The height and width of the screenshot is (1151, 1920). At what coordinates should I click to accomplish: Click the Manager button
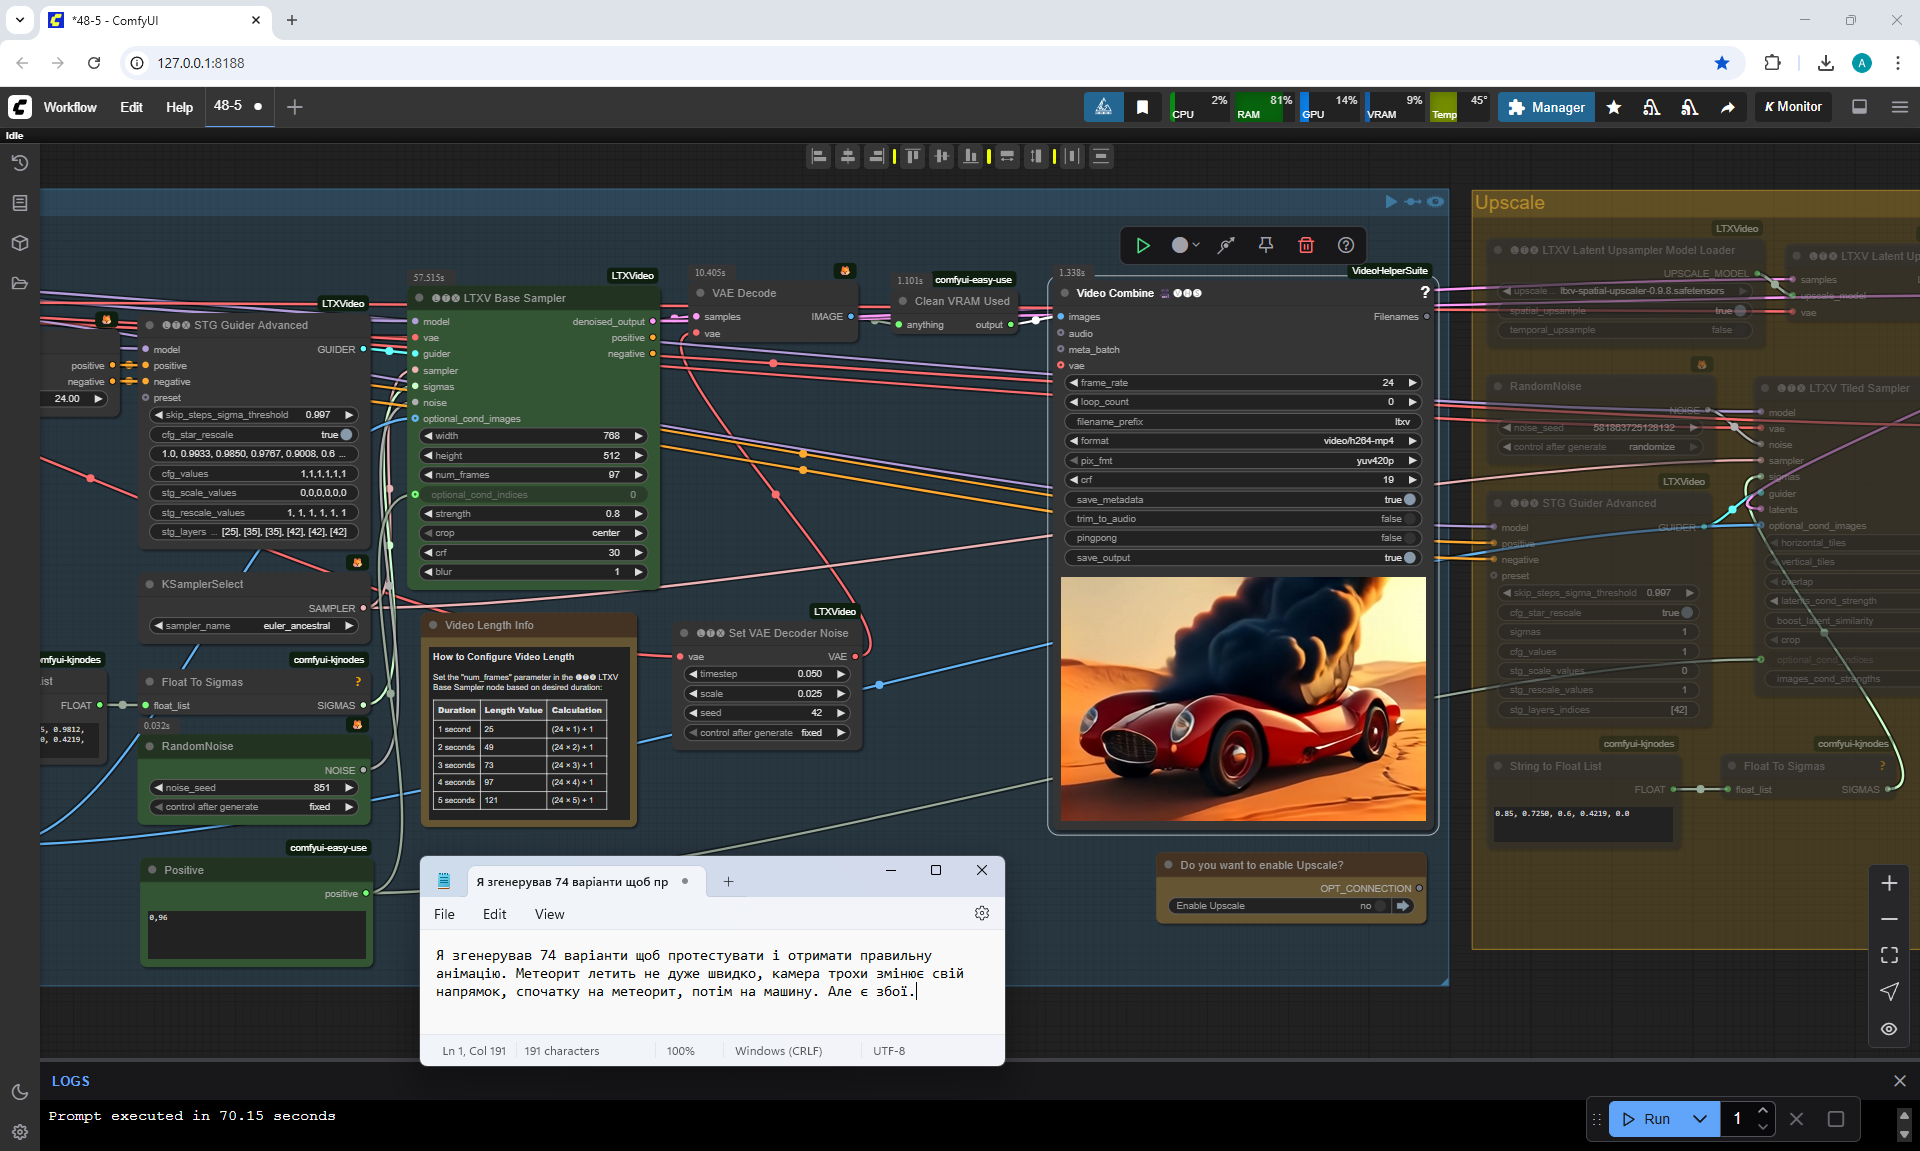pyautogui.click(x=1546, y=107)
